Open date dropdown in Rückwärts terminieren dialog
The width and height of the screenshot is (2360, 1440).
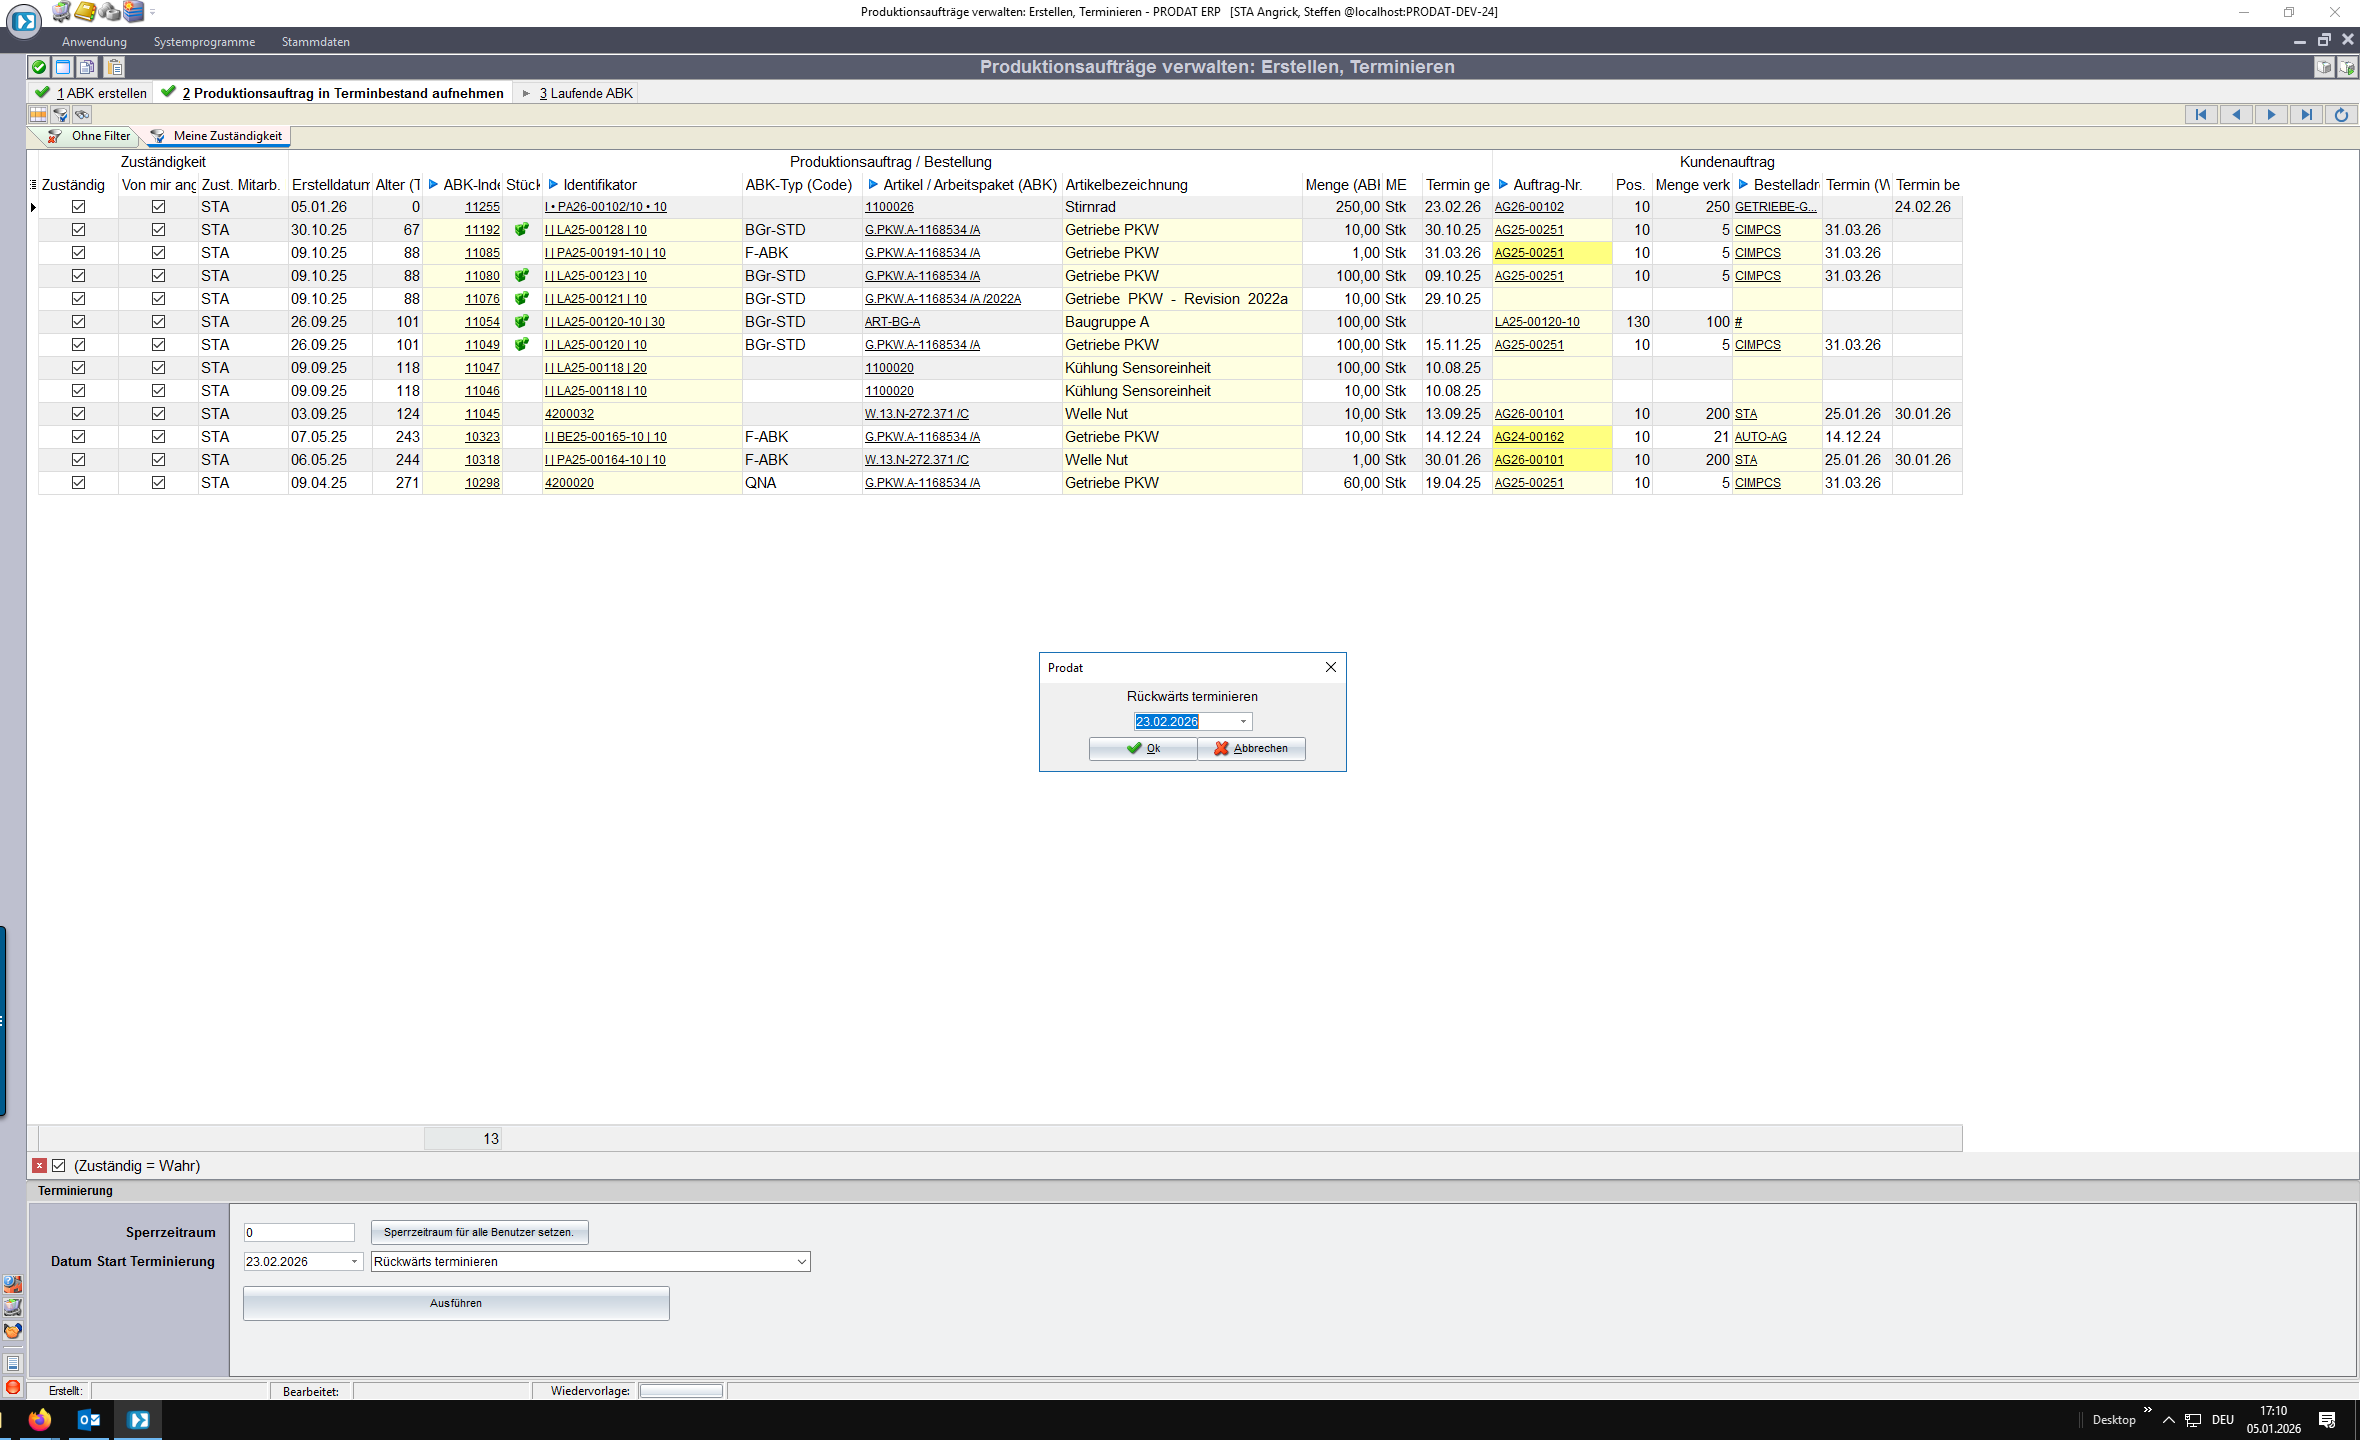(x=1243, y=722)
